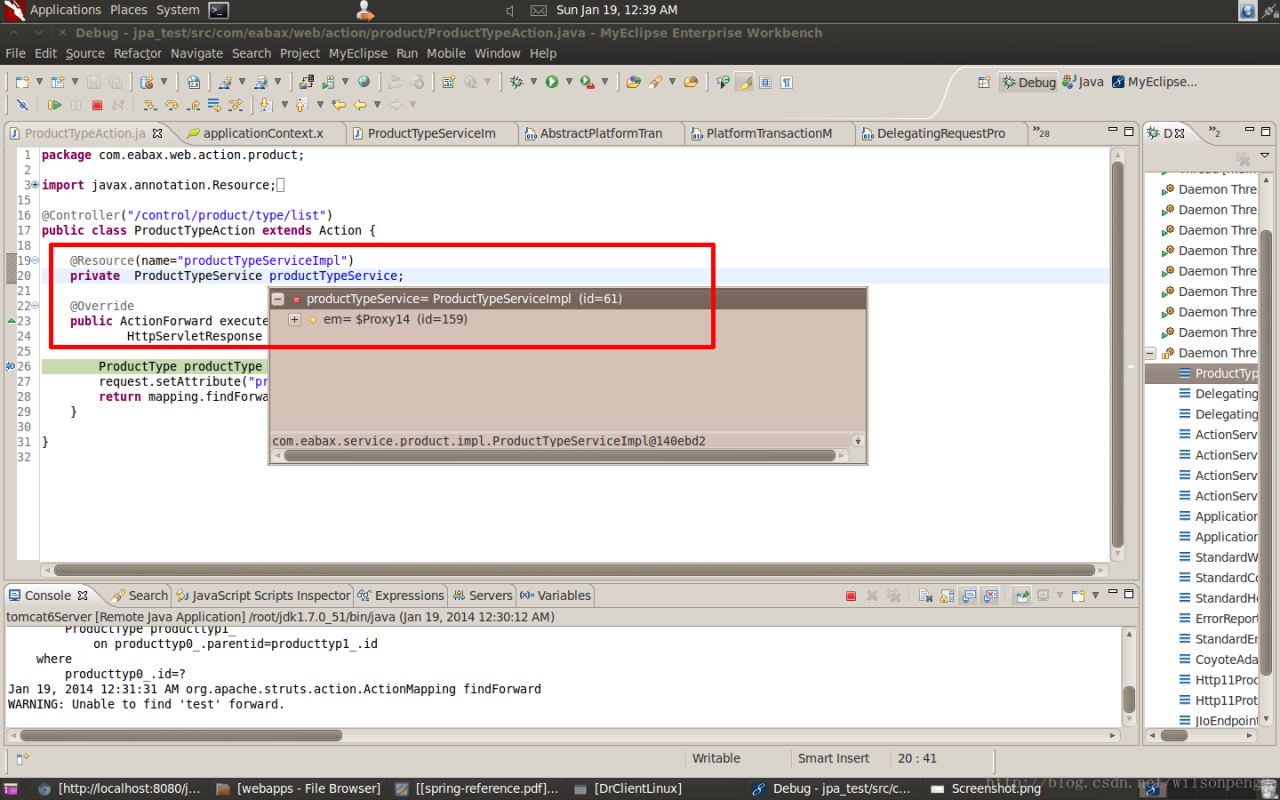
Task: Click the Resume debug button
Action: coord(54,105)
